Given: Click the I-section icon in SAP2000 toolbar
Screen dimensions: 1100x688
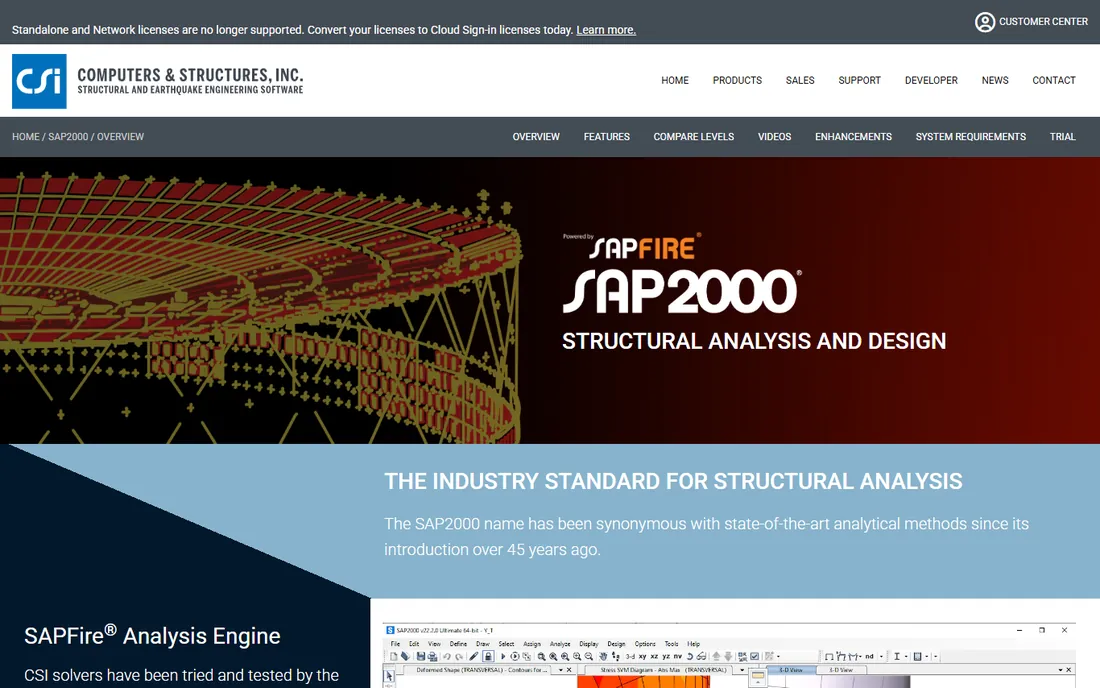Looking at the screenshot, I should (897, 656).
